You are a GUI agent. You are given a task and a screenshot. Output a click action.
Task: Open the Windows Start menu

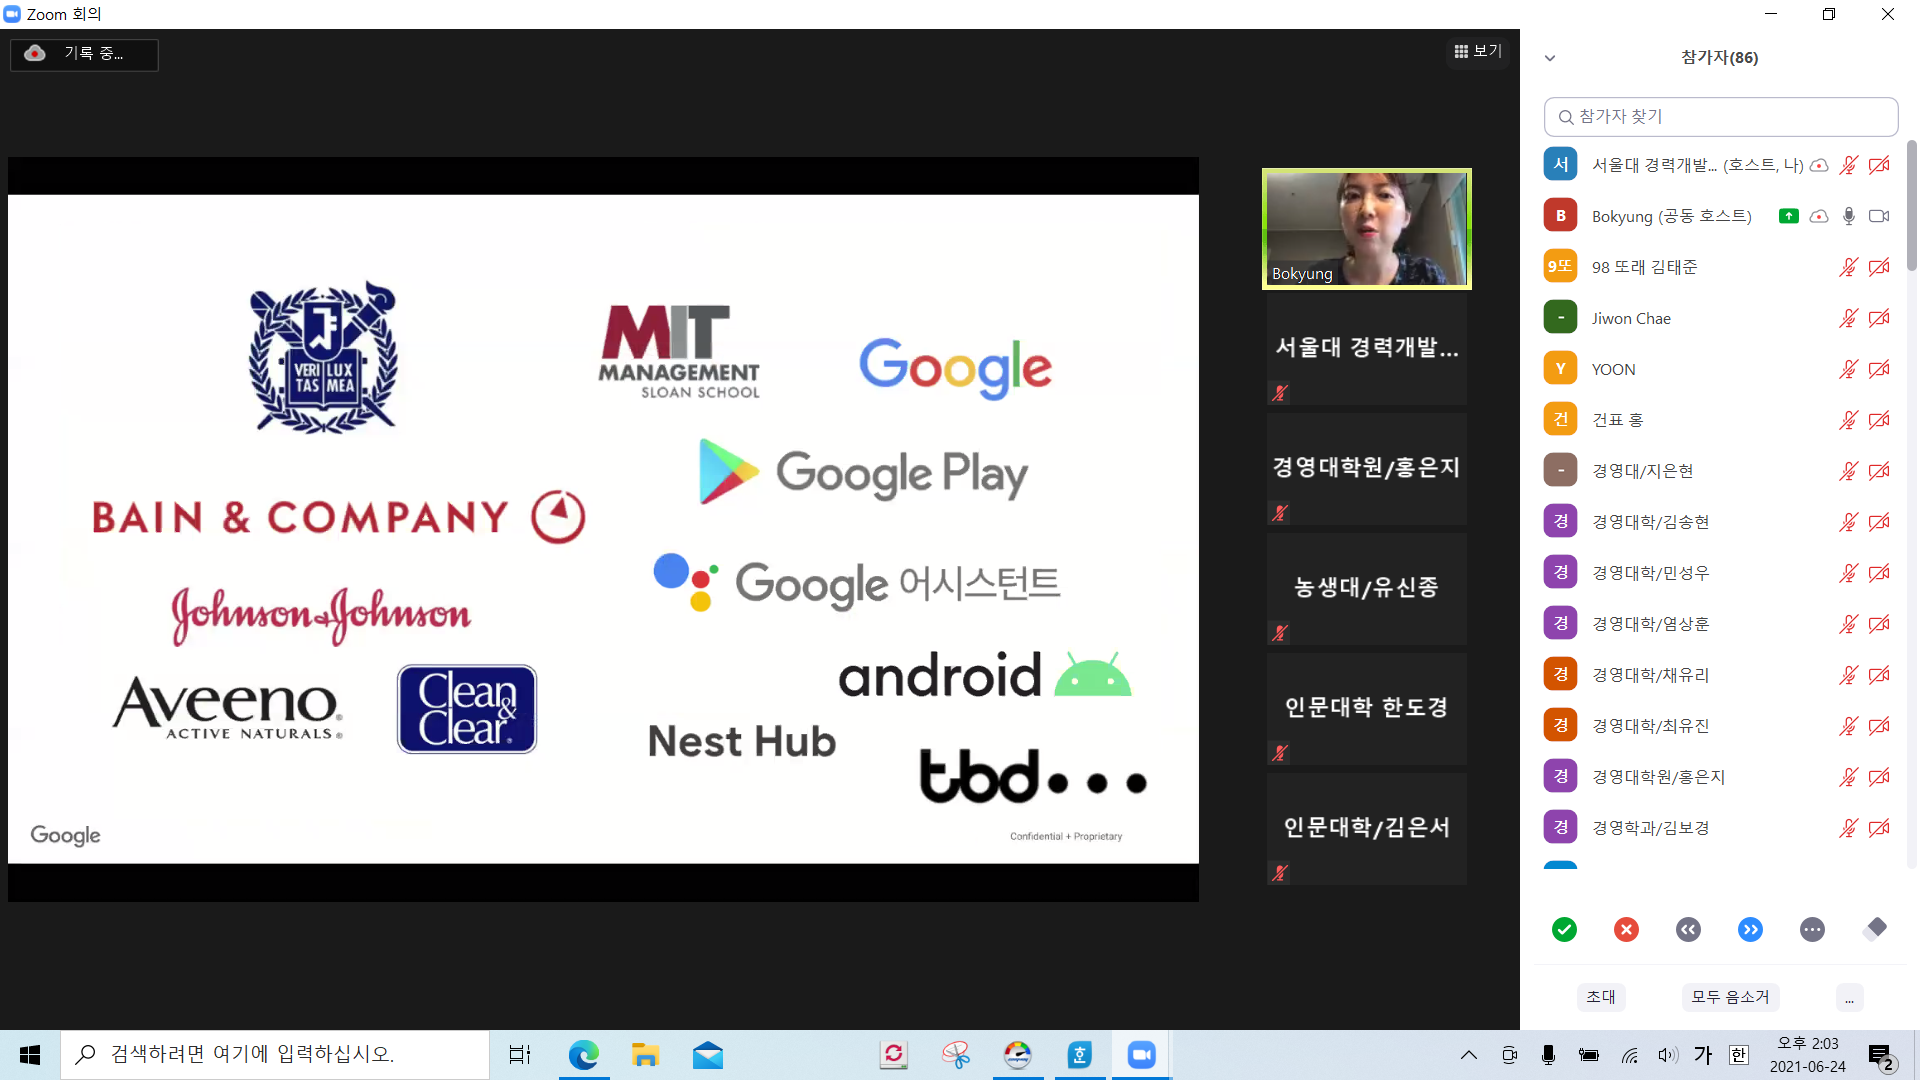(30, 1055)
